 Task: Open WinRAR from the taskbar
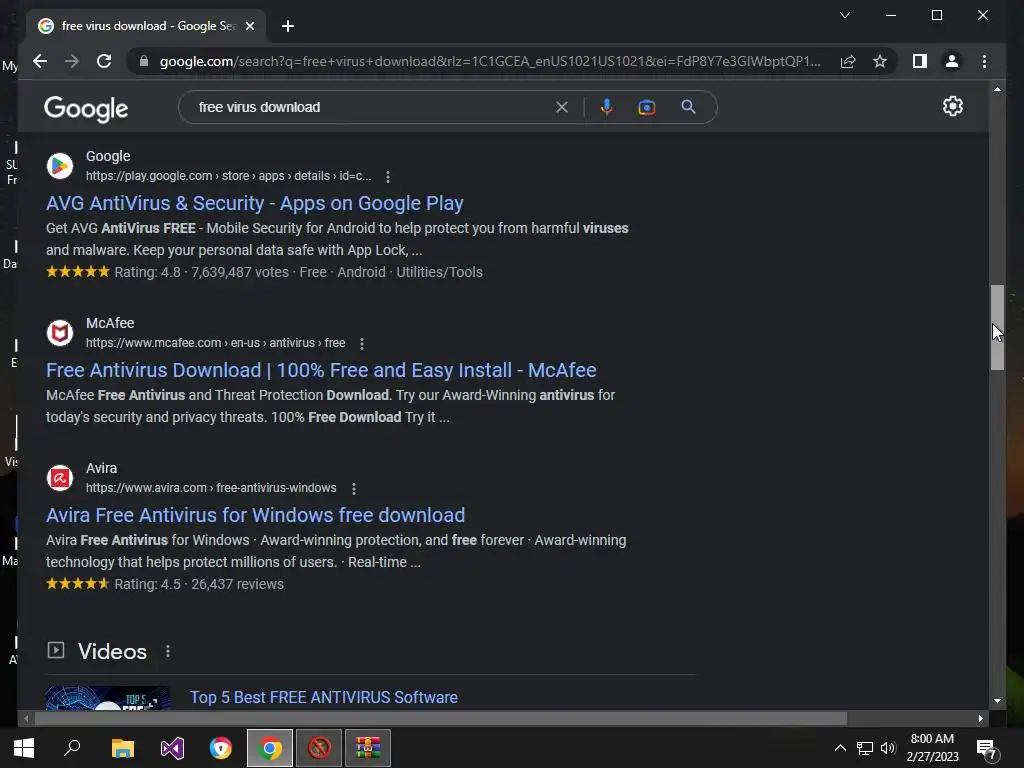(368, 748)
